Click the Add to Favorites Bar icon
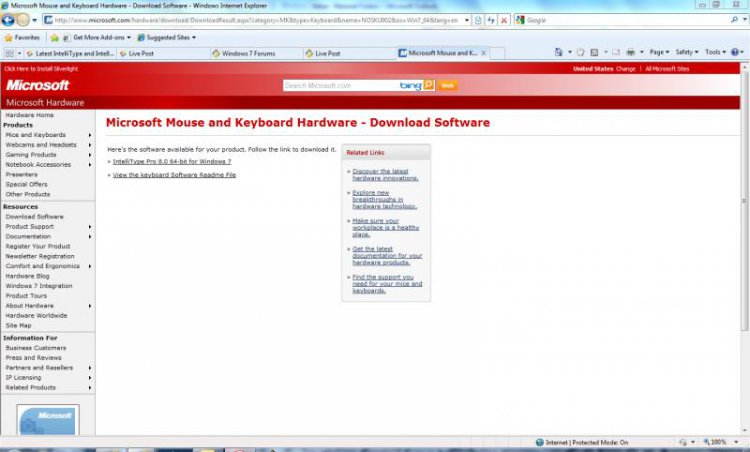Image resolution: width=750 pixels, height=452 pixels. click(x=55, y=37)
